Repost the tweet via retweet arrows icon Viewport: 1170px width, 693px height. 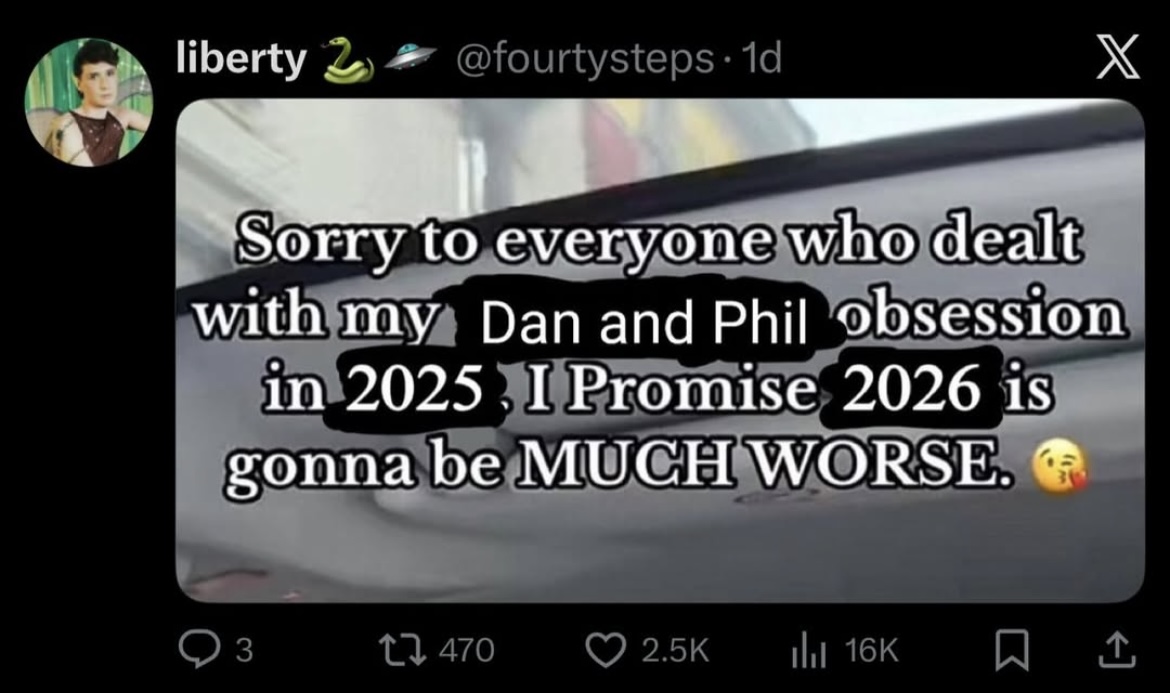(402, 649)
